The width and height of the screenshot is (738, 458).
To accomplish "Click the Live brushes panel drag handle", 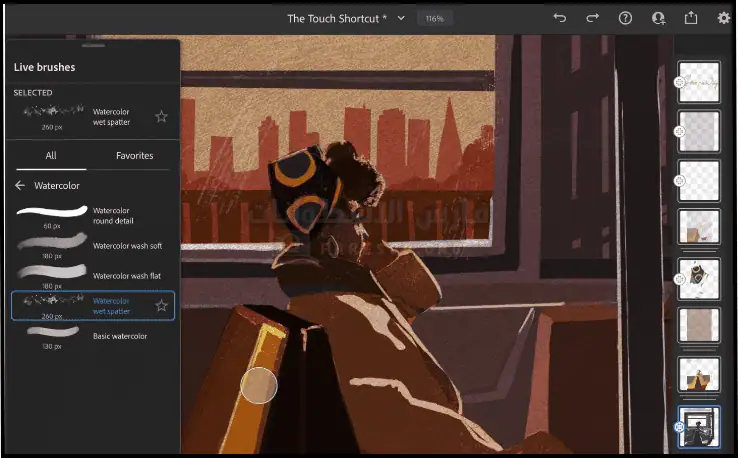I will click(93, 46).
